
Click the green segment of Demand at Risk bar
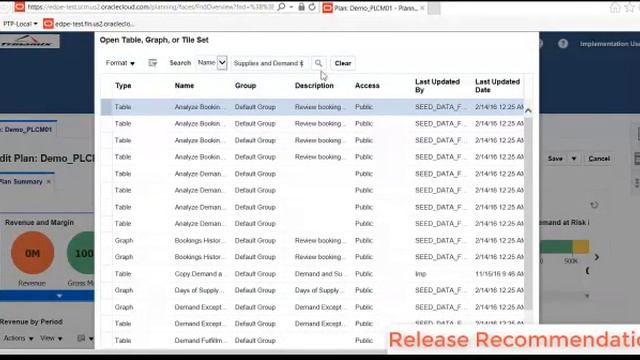(x=556, y=247)
